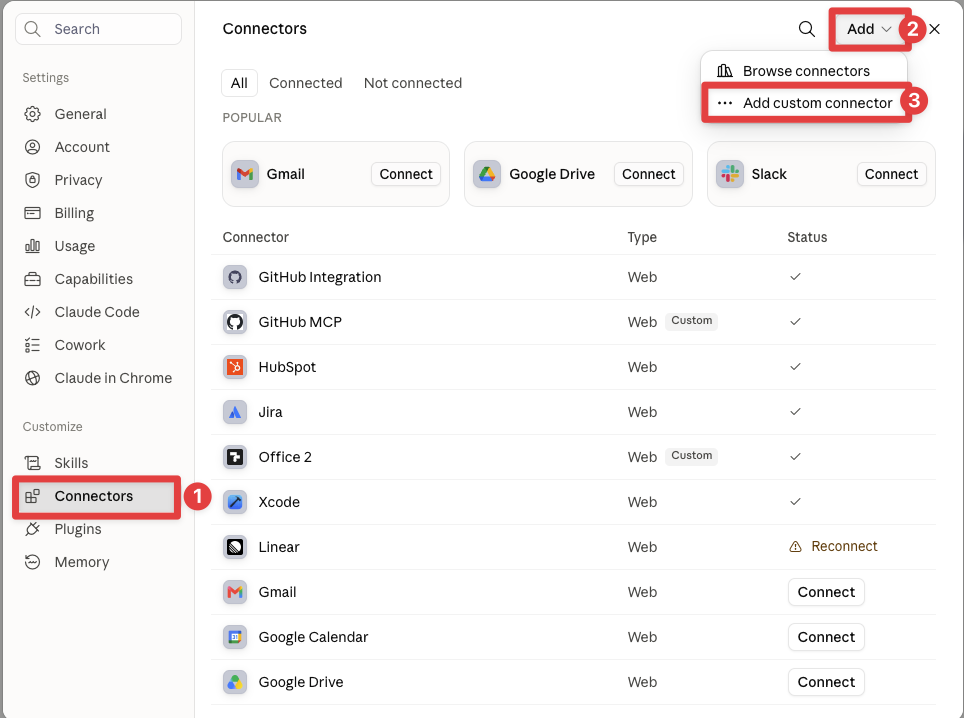Choose Browse connectors from the menu
This screenshot has height=718, width=964.
point(805,71)
